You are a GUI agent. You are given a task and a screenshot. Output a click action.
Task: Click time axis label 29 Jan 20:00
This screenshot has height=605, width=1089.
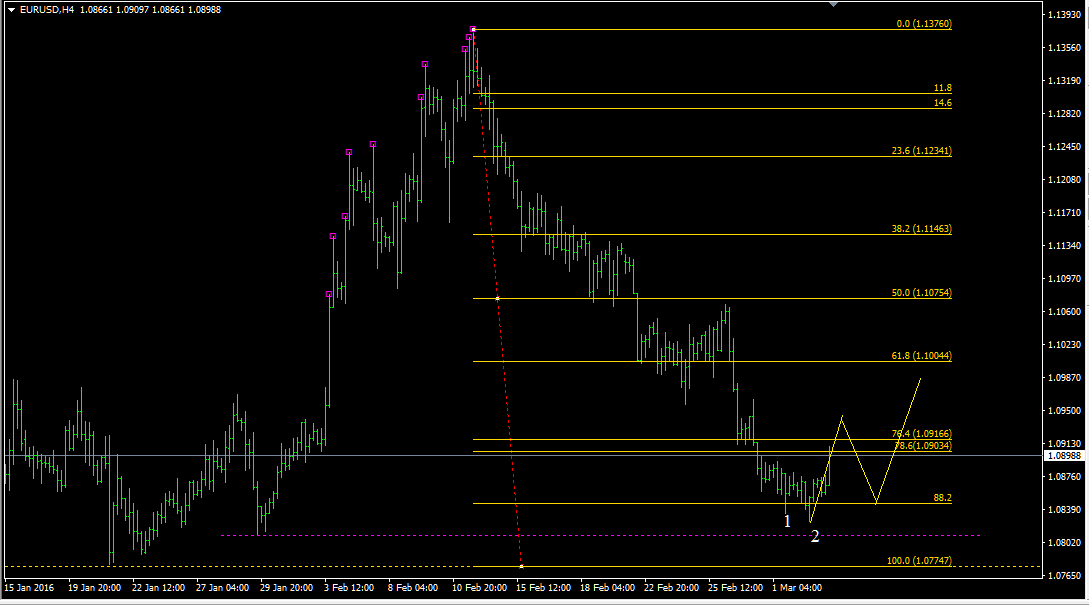(286, 588)
